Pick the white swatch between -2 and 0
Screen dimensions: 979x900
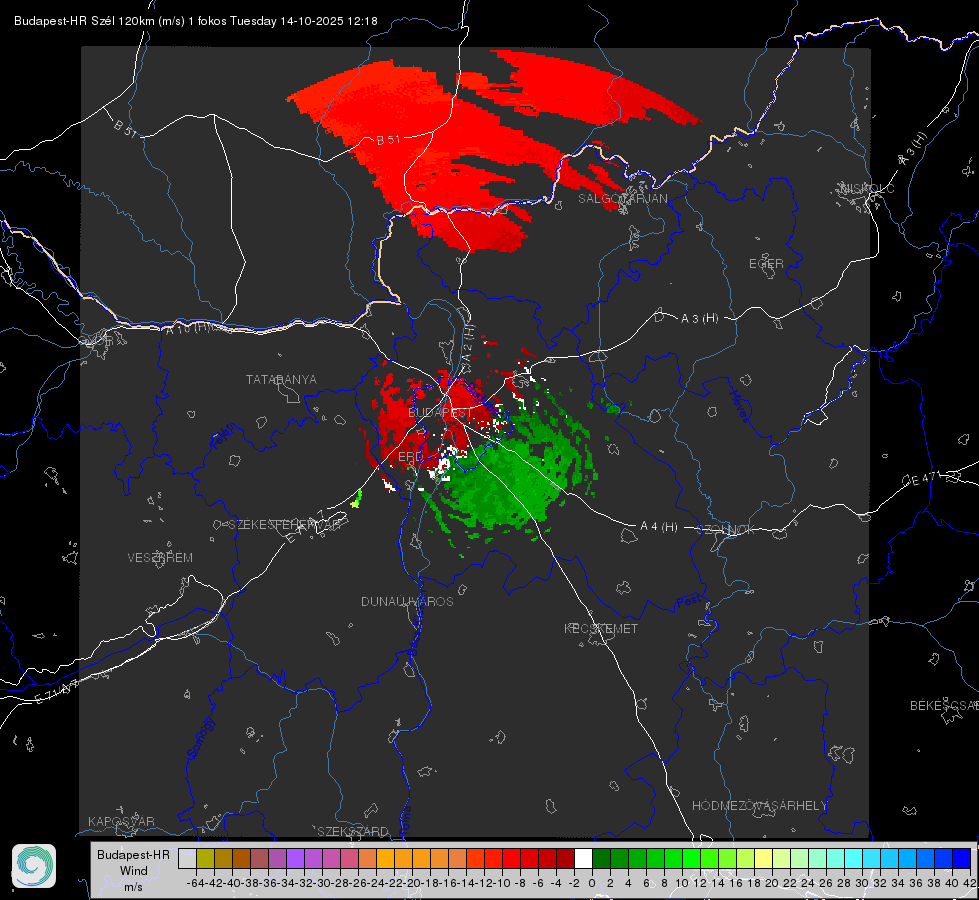click(583, 858)
